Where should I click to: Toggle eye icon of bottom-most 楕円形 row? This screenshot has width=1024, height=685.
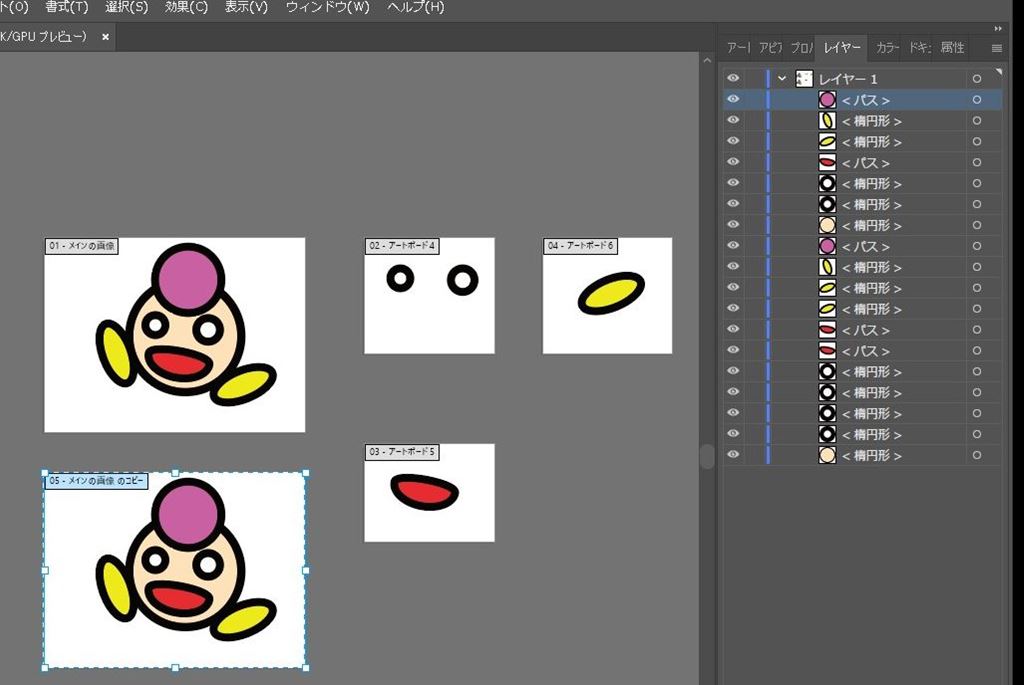tap(733, 455)
